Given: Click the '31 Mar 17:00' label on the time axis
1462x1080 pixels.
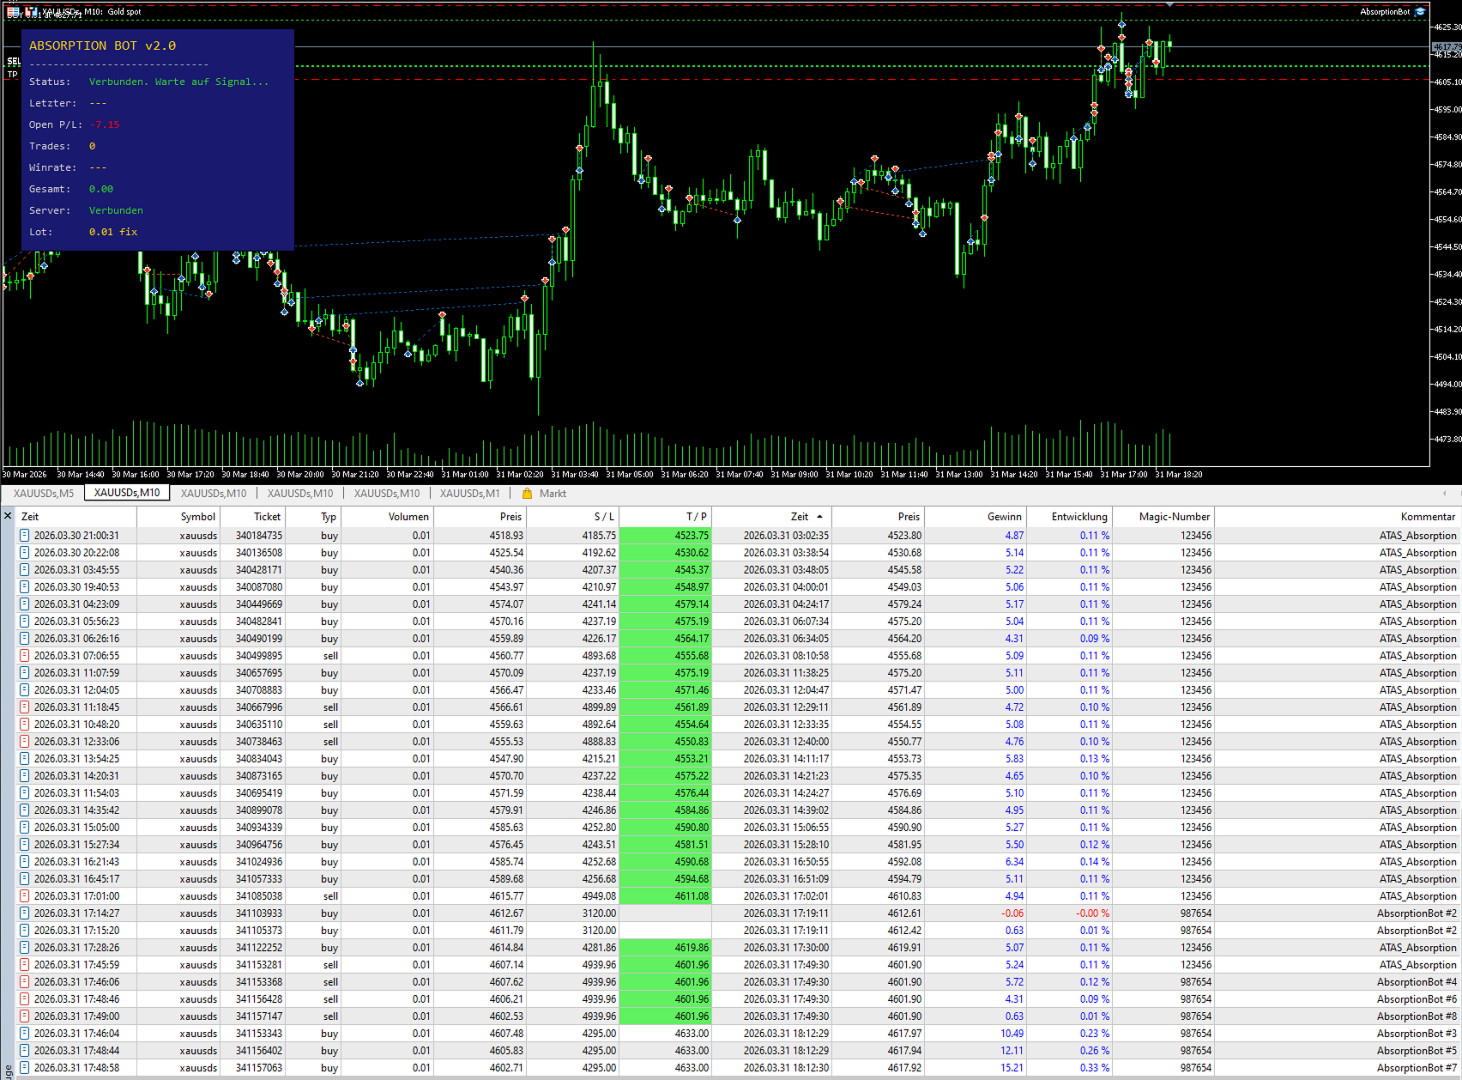Looking at the screenshot, I should tap(1124, 474).
